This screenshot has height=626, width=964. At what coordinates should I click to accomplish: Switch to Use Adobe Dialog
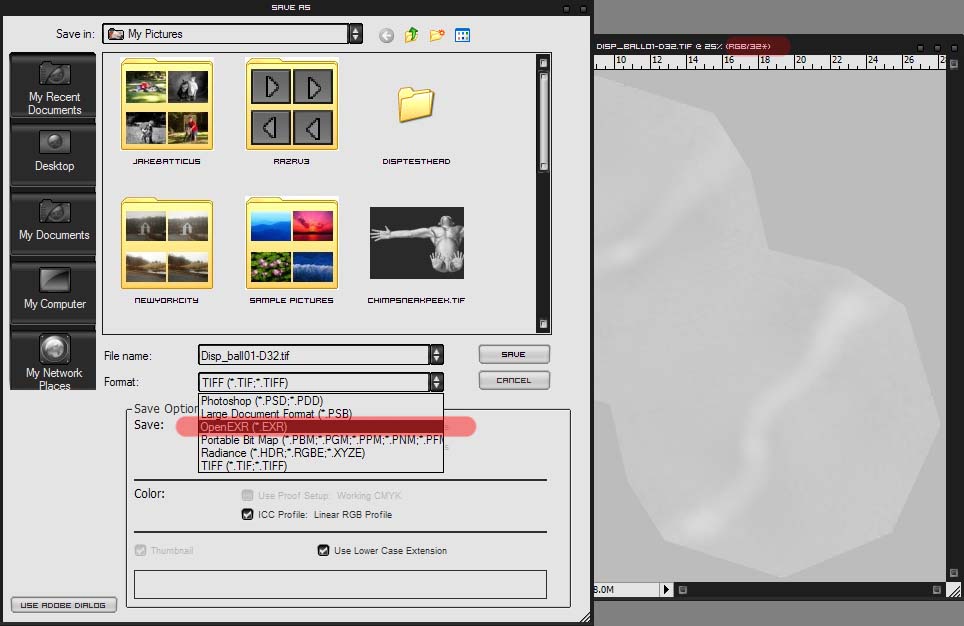[x=63, y=605]
